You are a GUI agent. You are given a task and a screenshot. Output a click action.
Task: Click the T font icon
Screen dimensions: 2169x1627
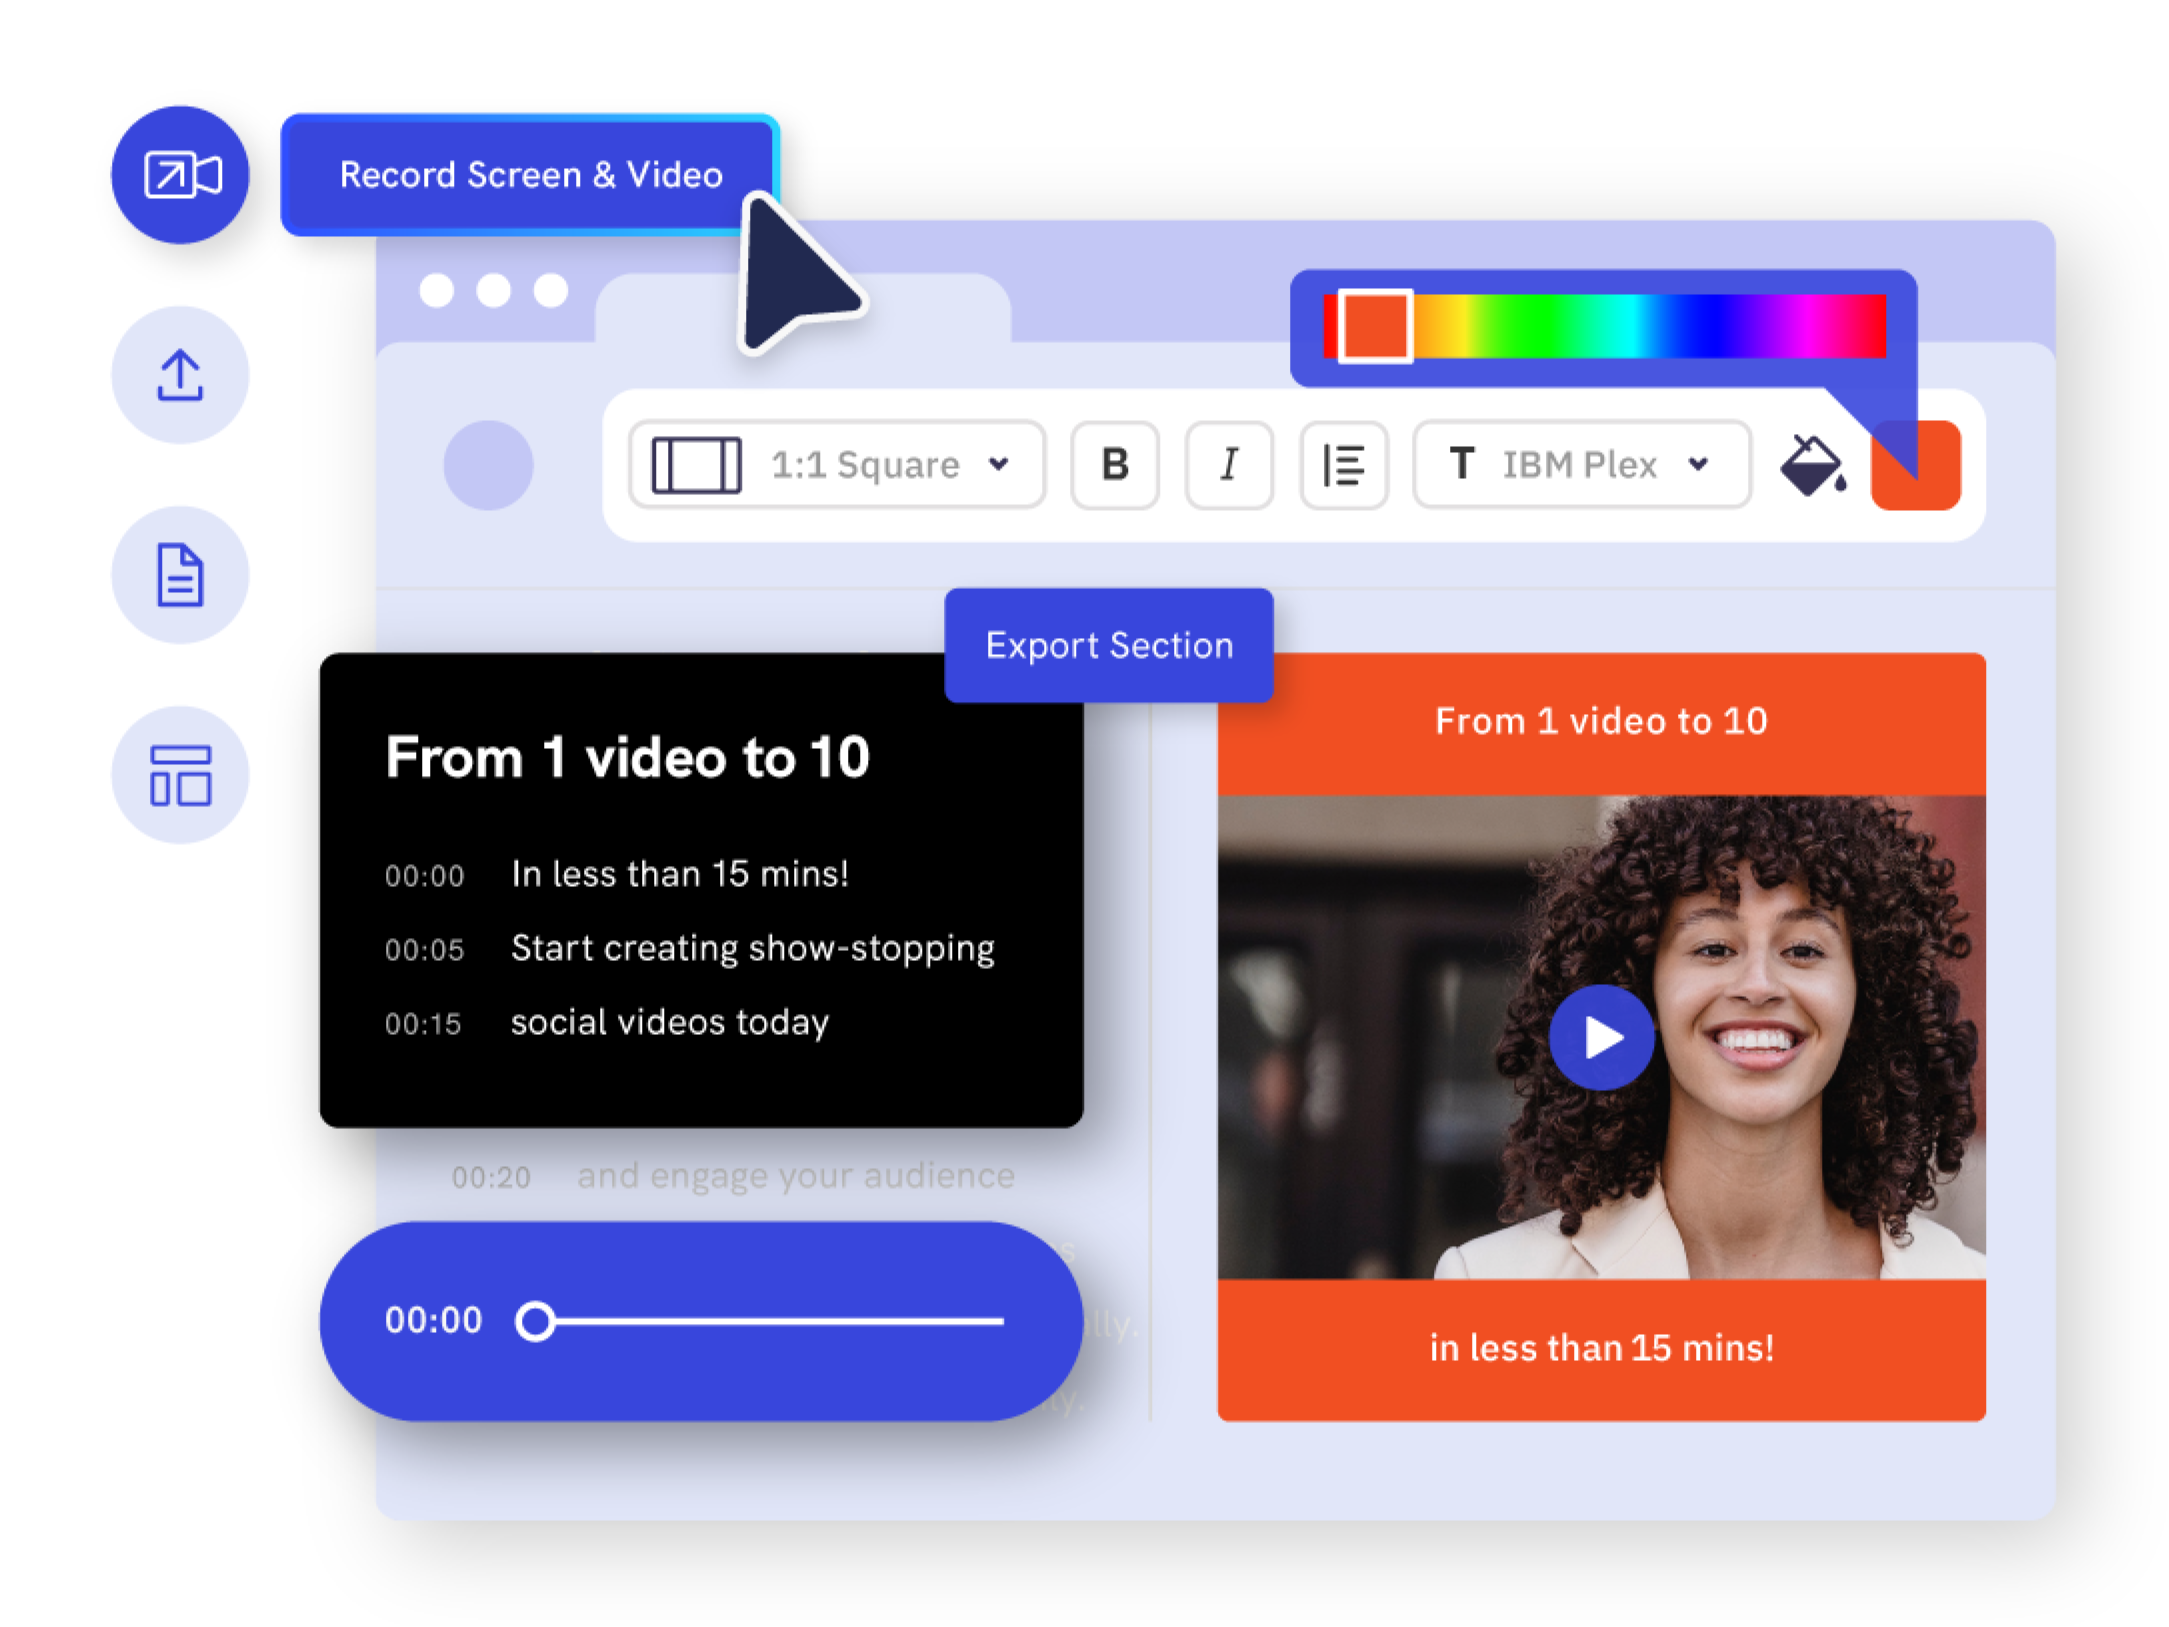[1461, 464]
